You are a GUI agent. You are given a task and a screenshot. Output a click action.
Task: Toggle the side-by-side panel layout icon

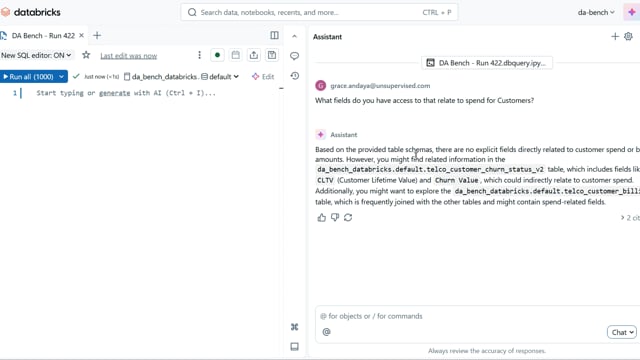pos(274,36)
